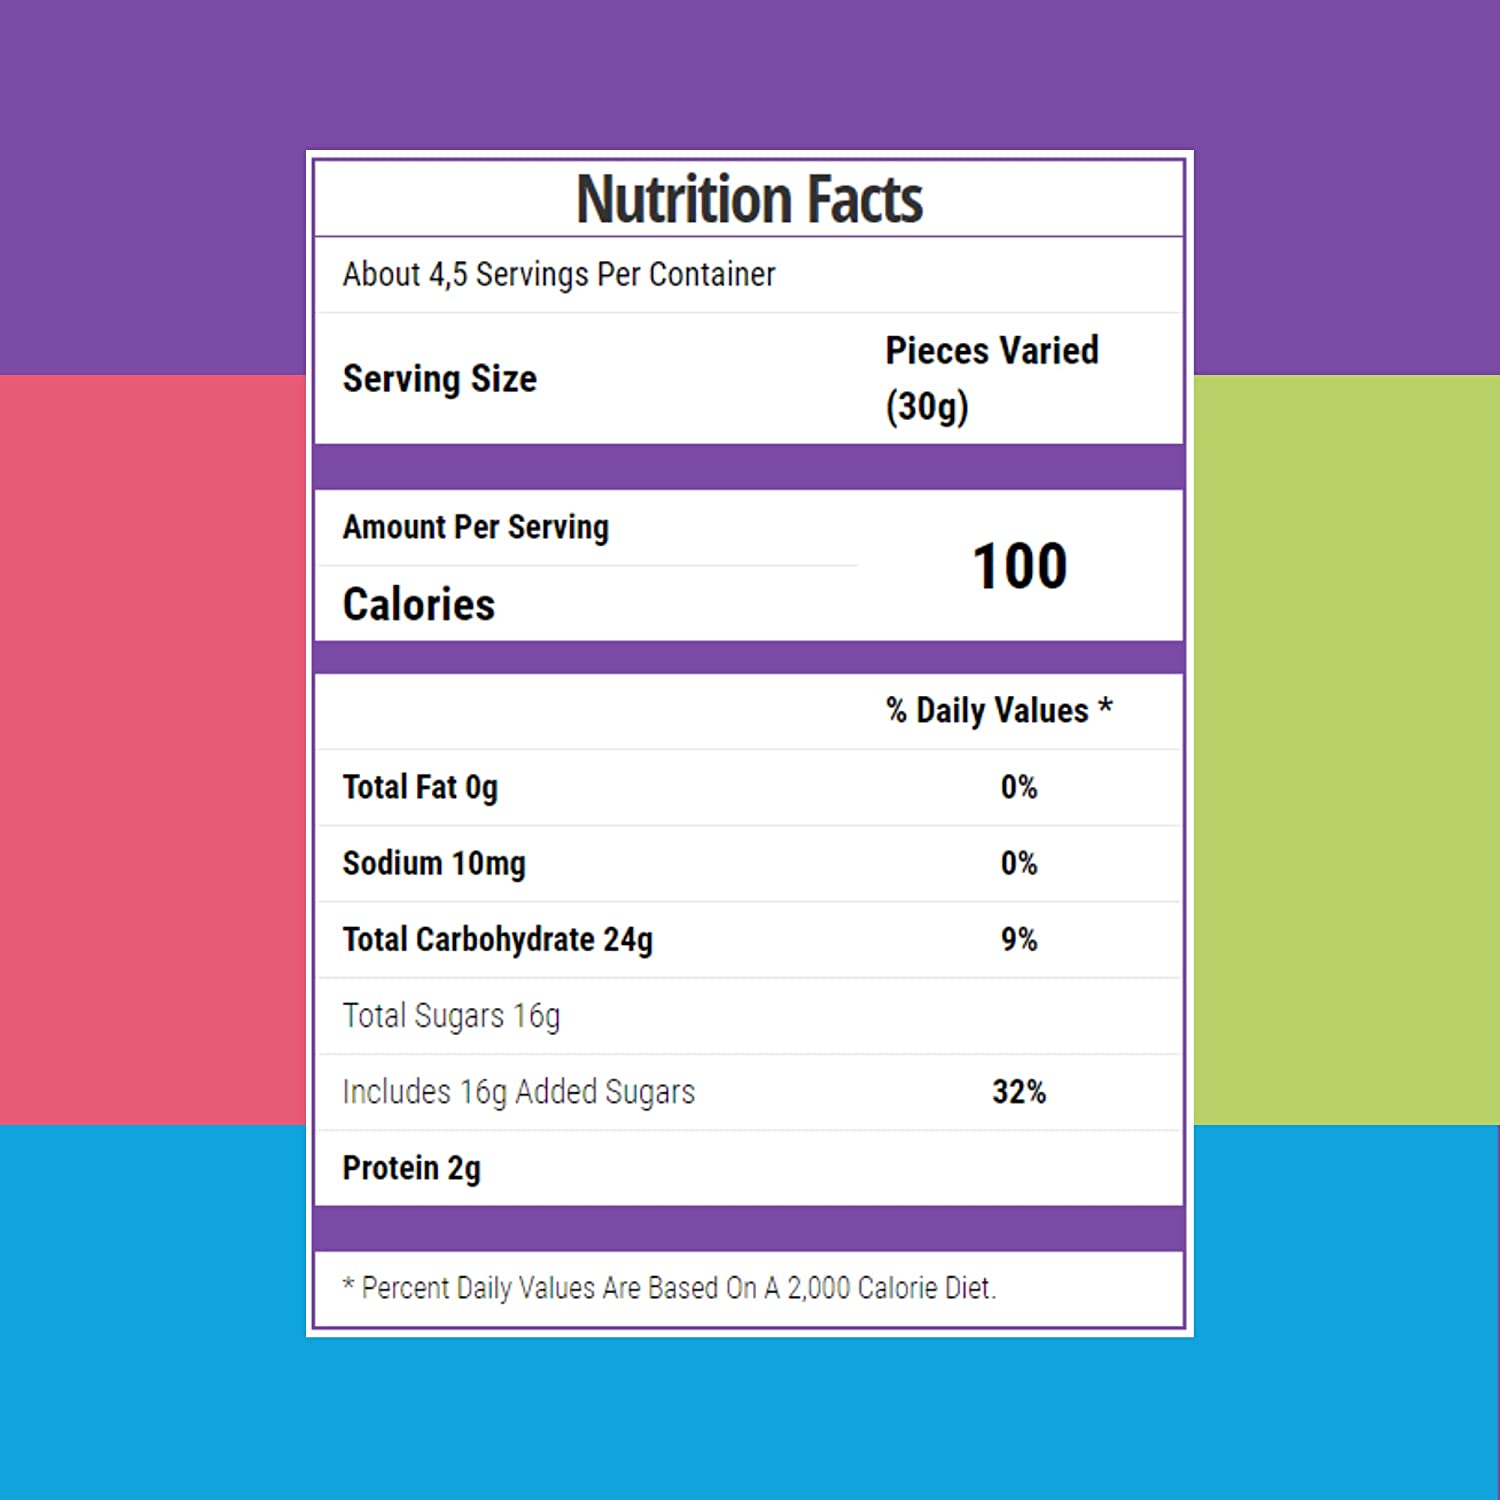Image resolution: width=1500 pixels, height=1500 pixels.
Task: Select the About 4,5 Servings Per Container text
Action: [558, 274]
